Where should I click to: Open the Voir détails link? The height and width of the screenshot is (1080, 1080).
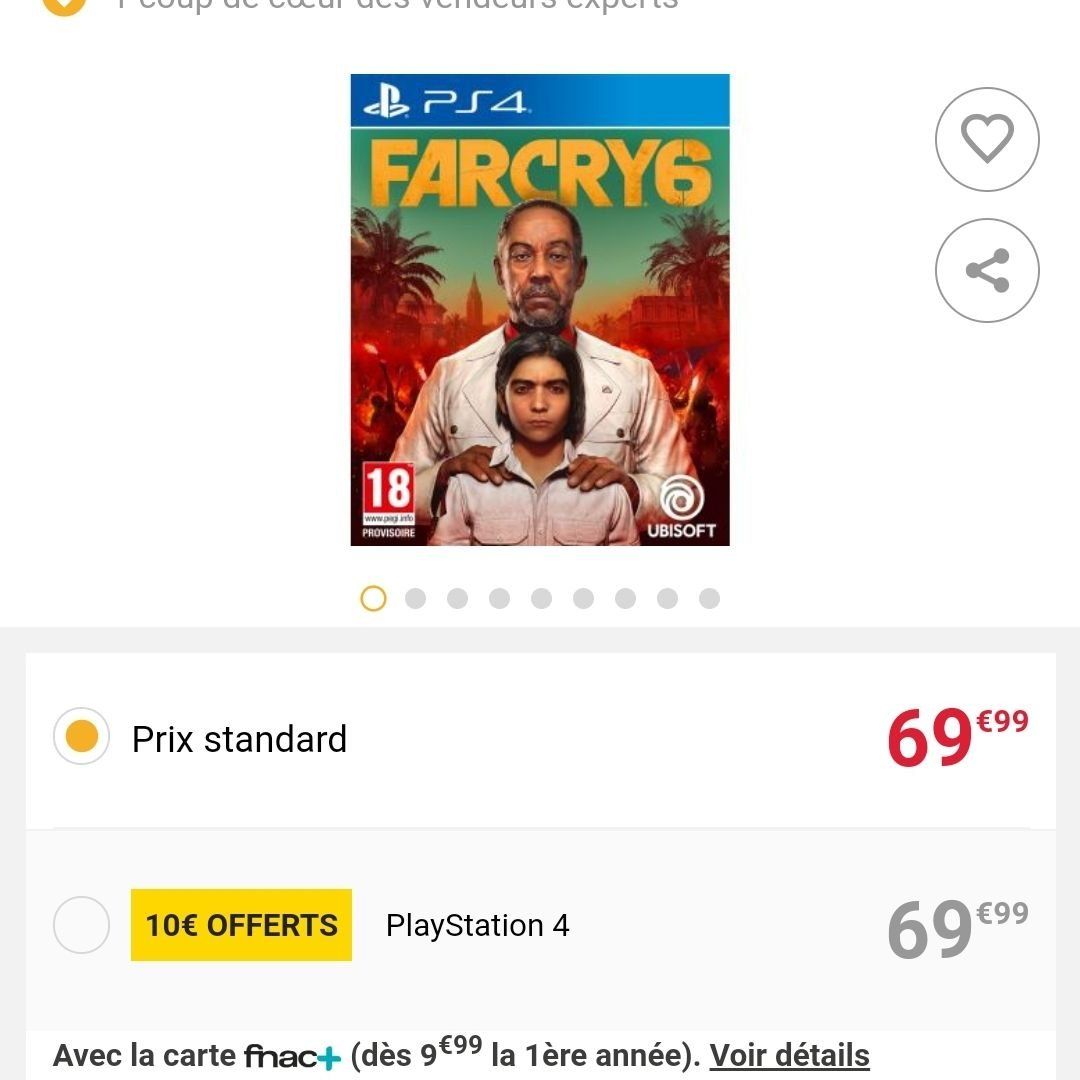[789, 1055]
